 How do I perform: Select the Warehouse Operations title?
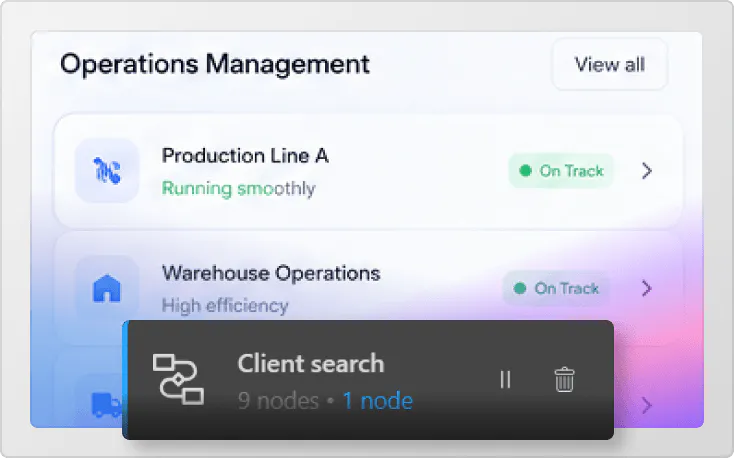pos(271,273)
